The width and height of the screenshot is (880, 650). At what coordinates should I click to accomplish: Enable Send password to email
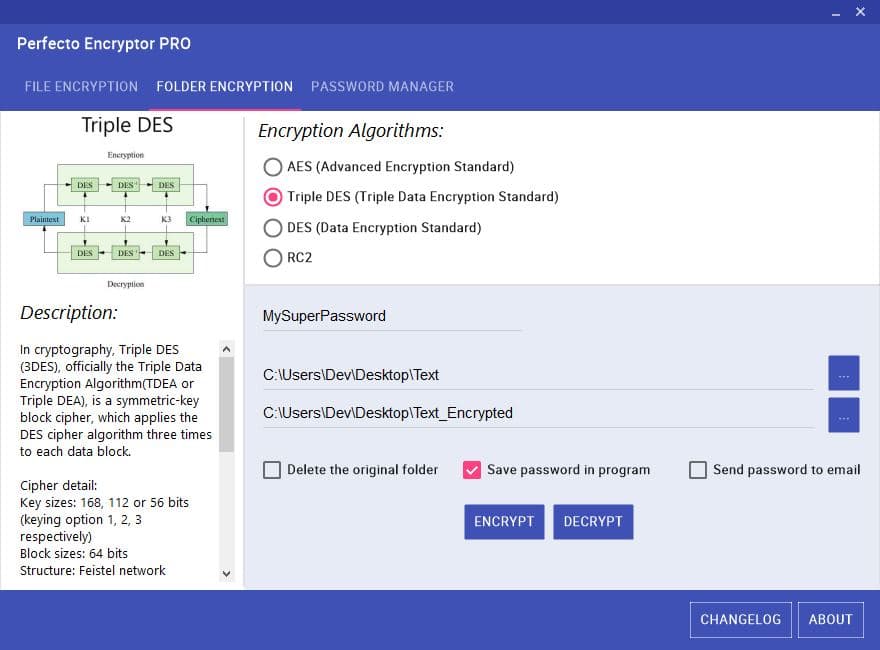698,470
